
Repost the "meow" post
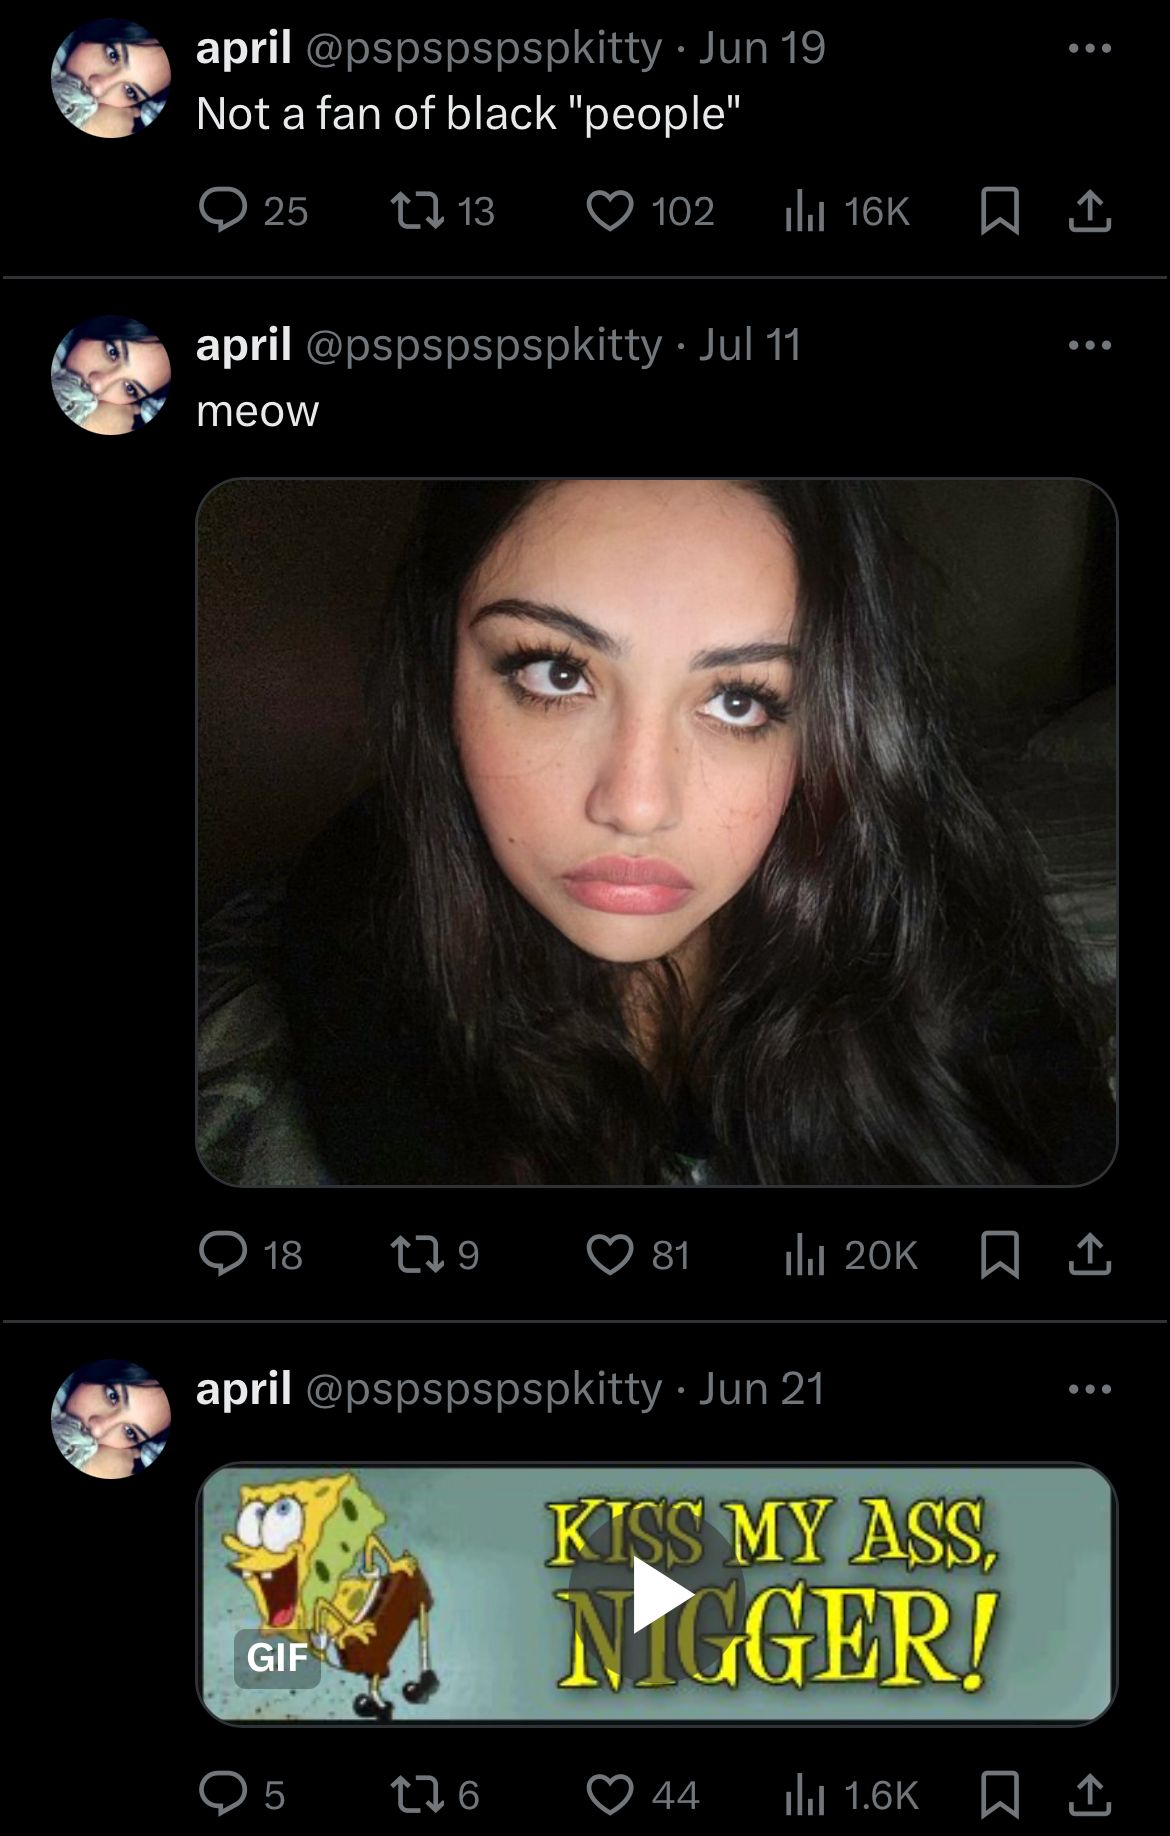(x=417, y=1254)
